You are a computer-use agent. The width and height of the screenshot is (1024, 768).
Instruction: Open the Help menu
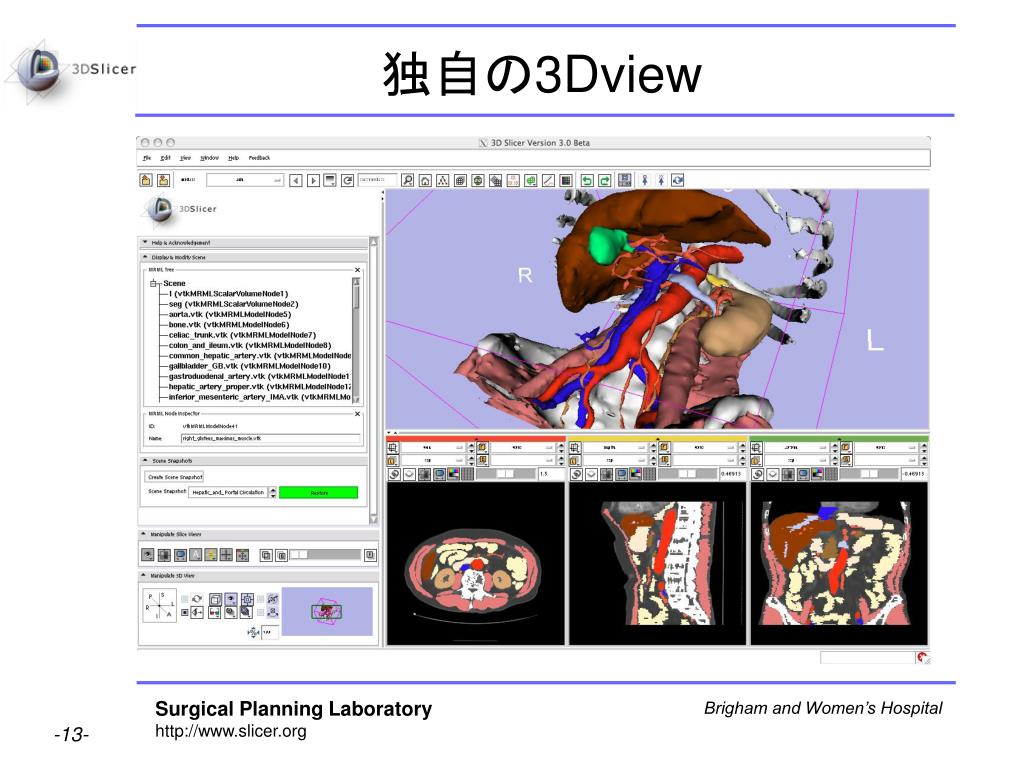tap(233, 158)
